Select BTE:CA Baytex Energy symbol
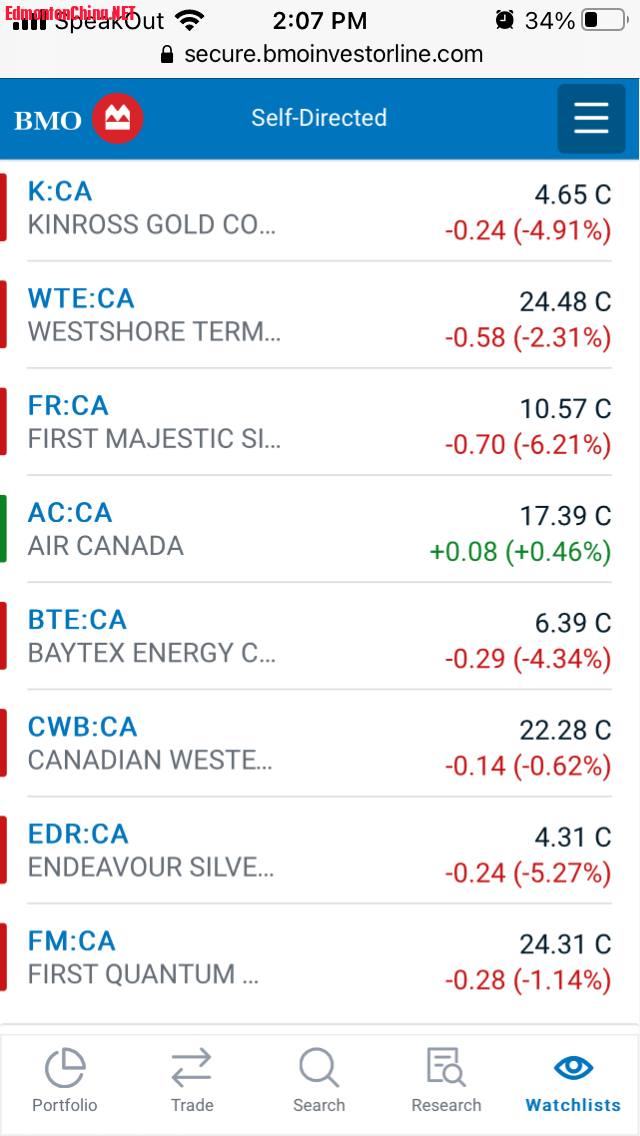The width and height of the screenshot is (640, 1136). [77, 619]
